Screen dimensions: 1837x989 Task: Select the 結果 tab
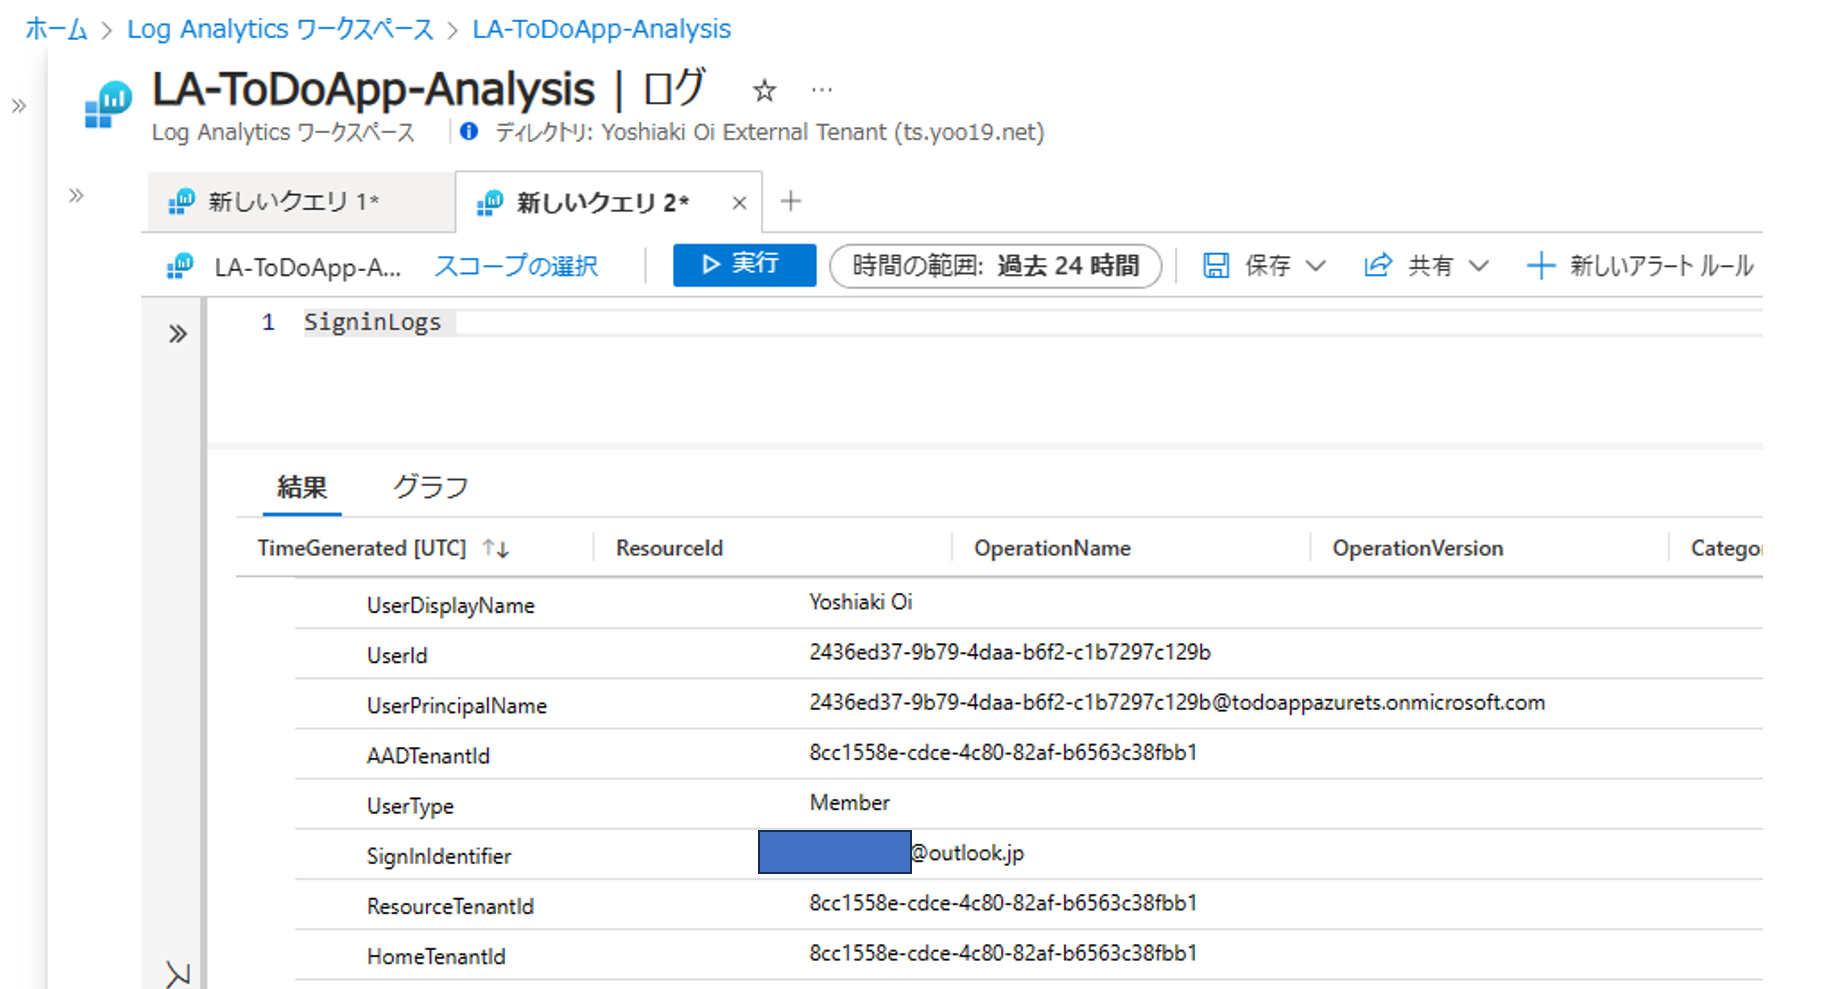pos(302,488)
